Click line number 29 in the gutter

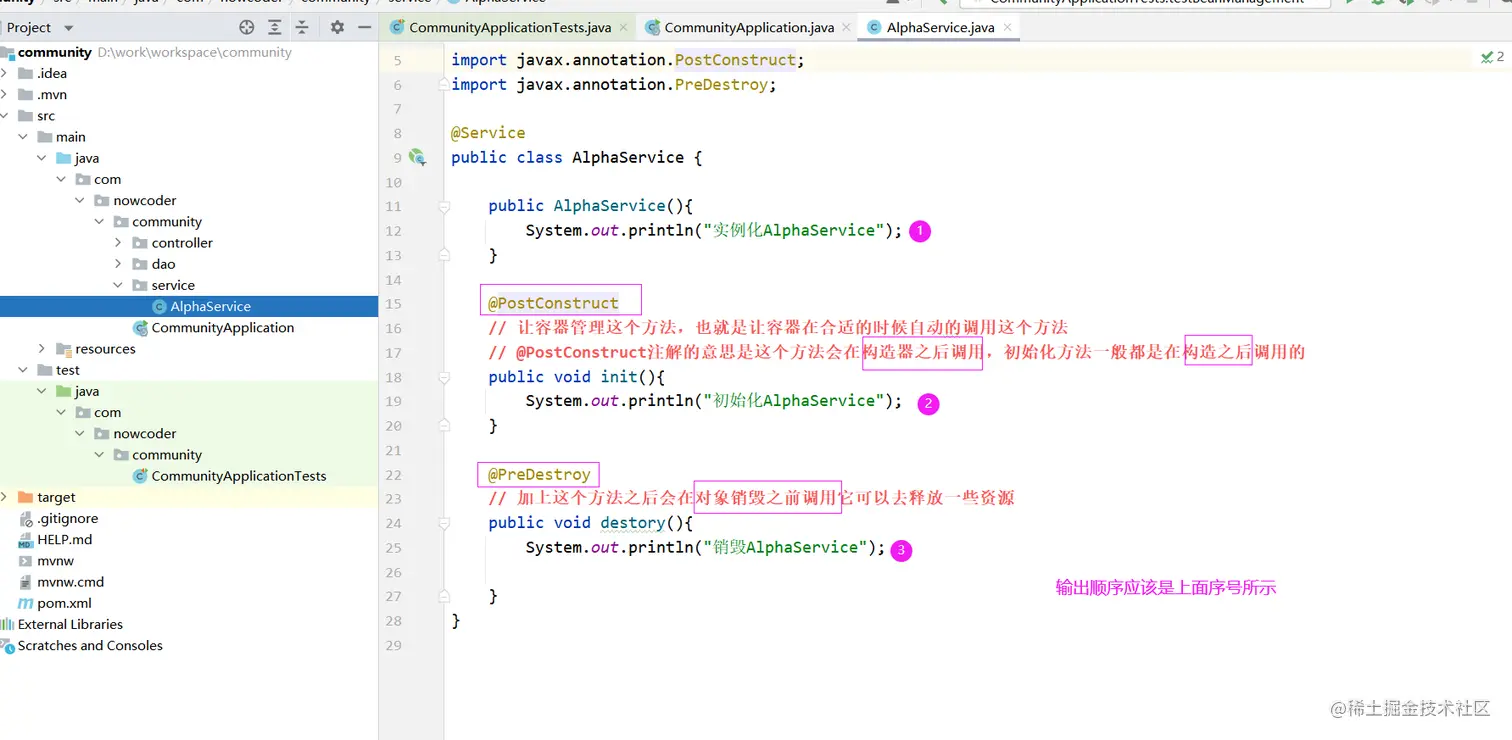[393, 645]
